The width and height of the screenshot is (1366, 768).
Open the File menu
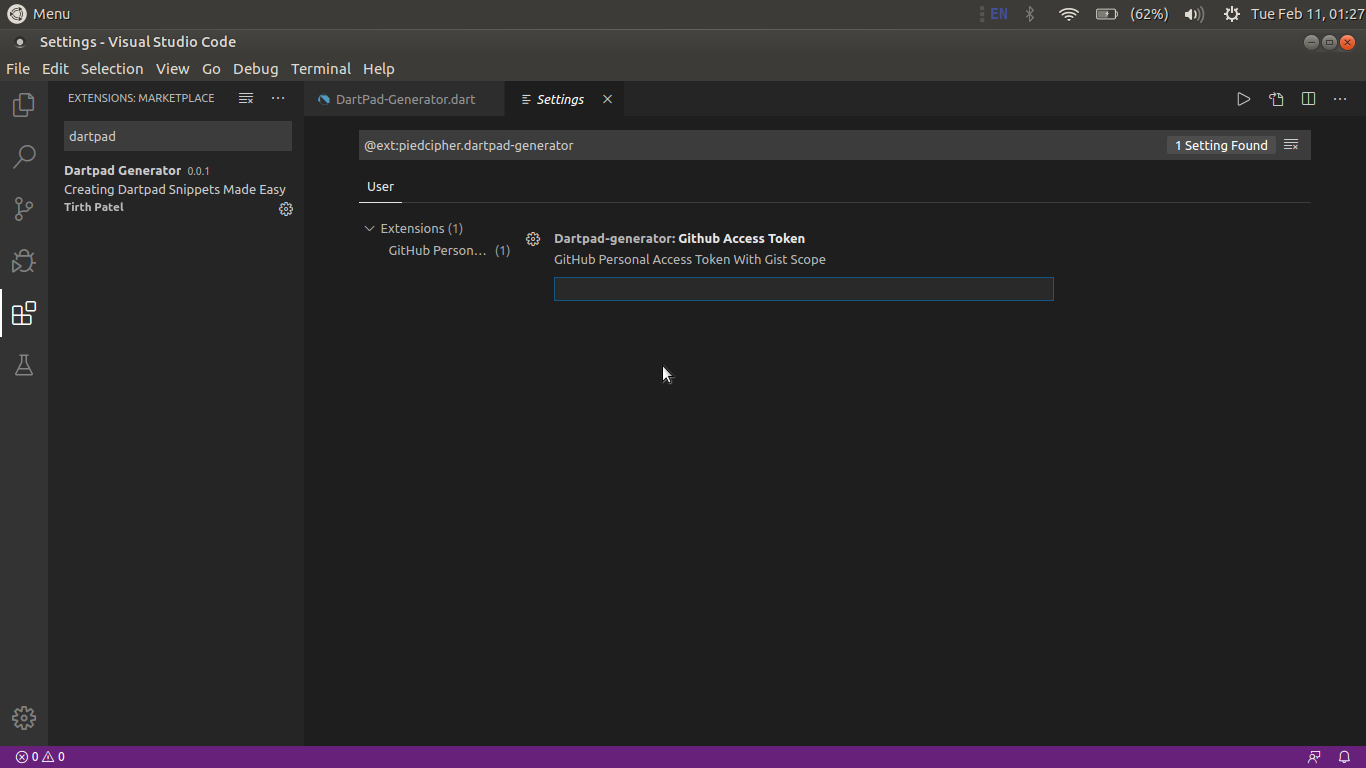click(x=18, y=69)
